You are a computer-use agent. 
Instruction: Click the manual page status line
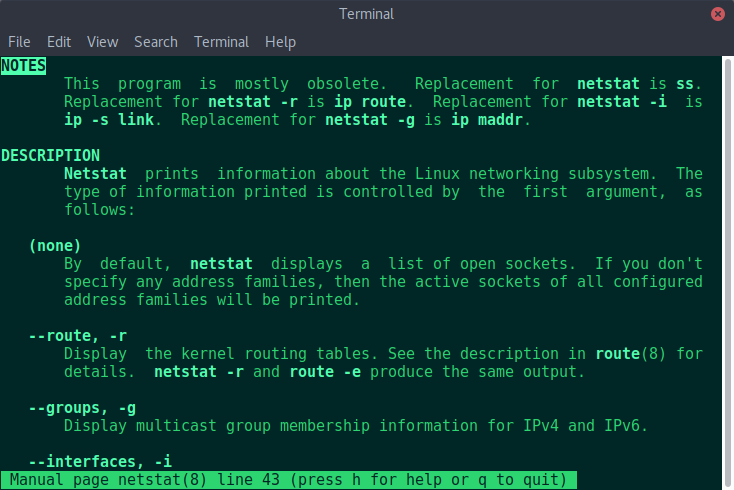288,480
